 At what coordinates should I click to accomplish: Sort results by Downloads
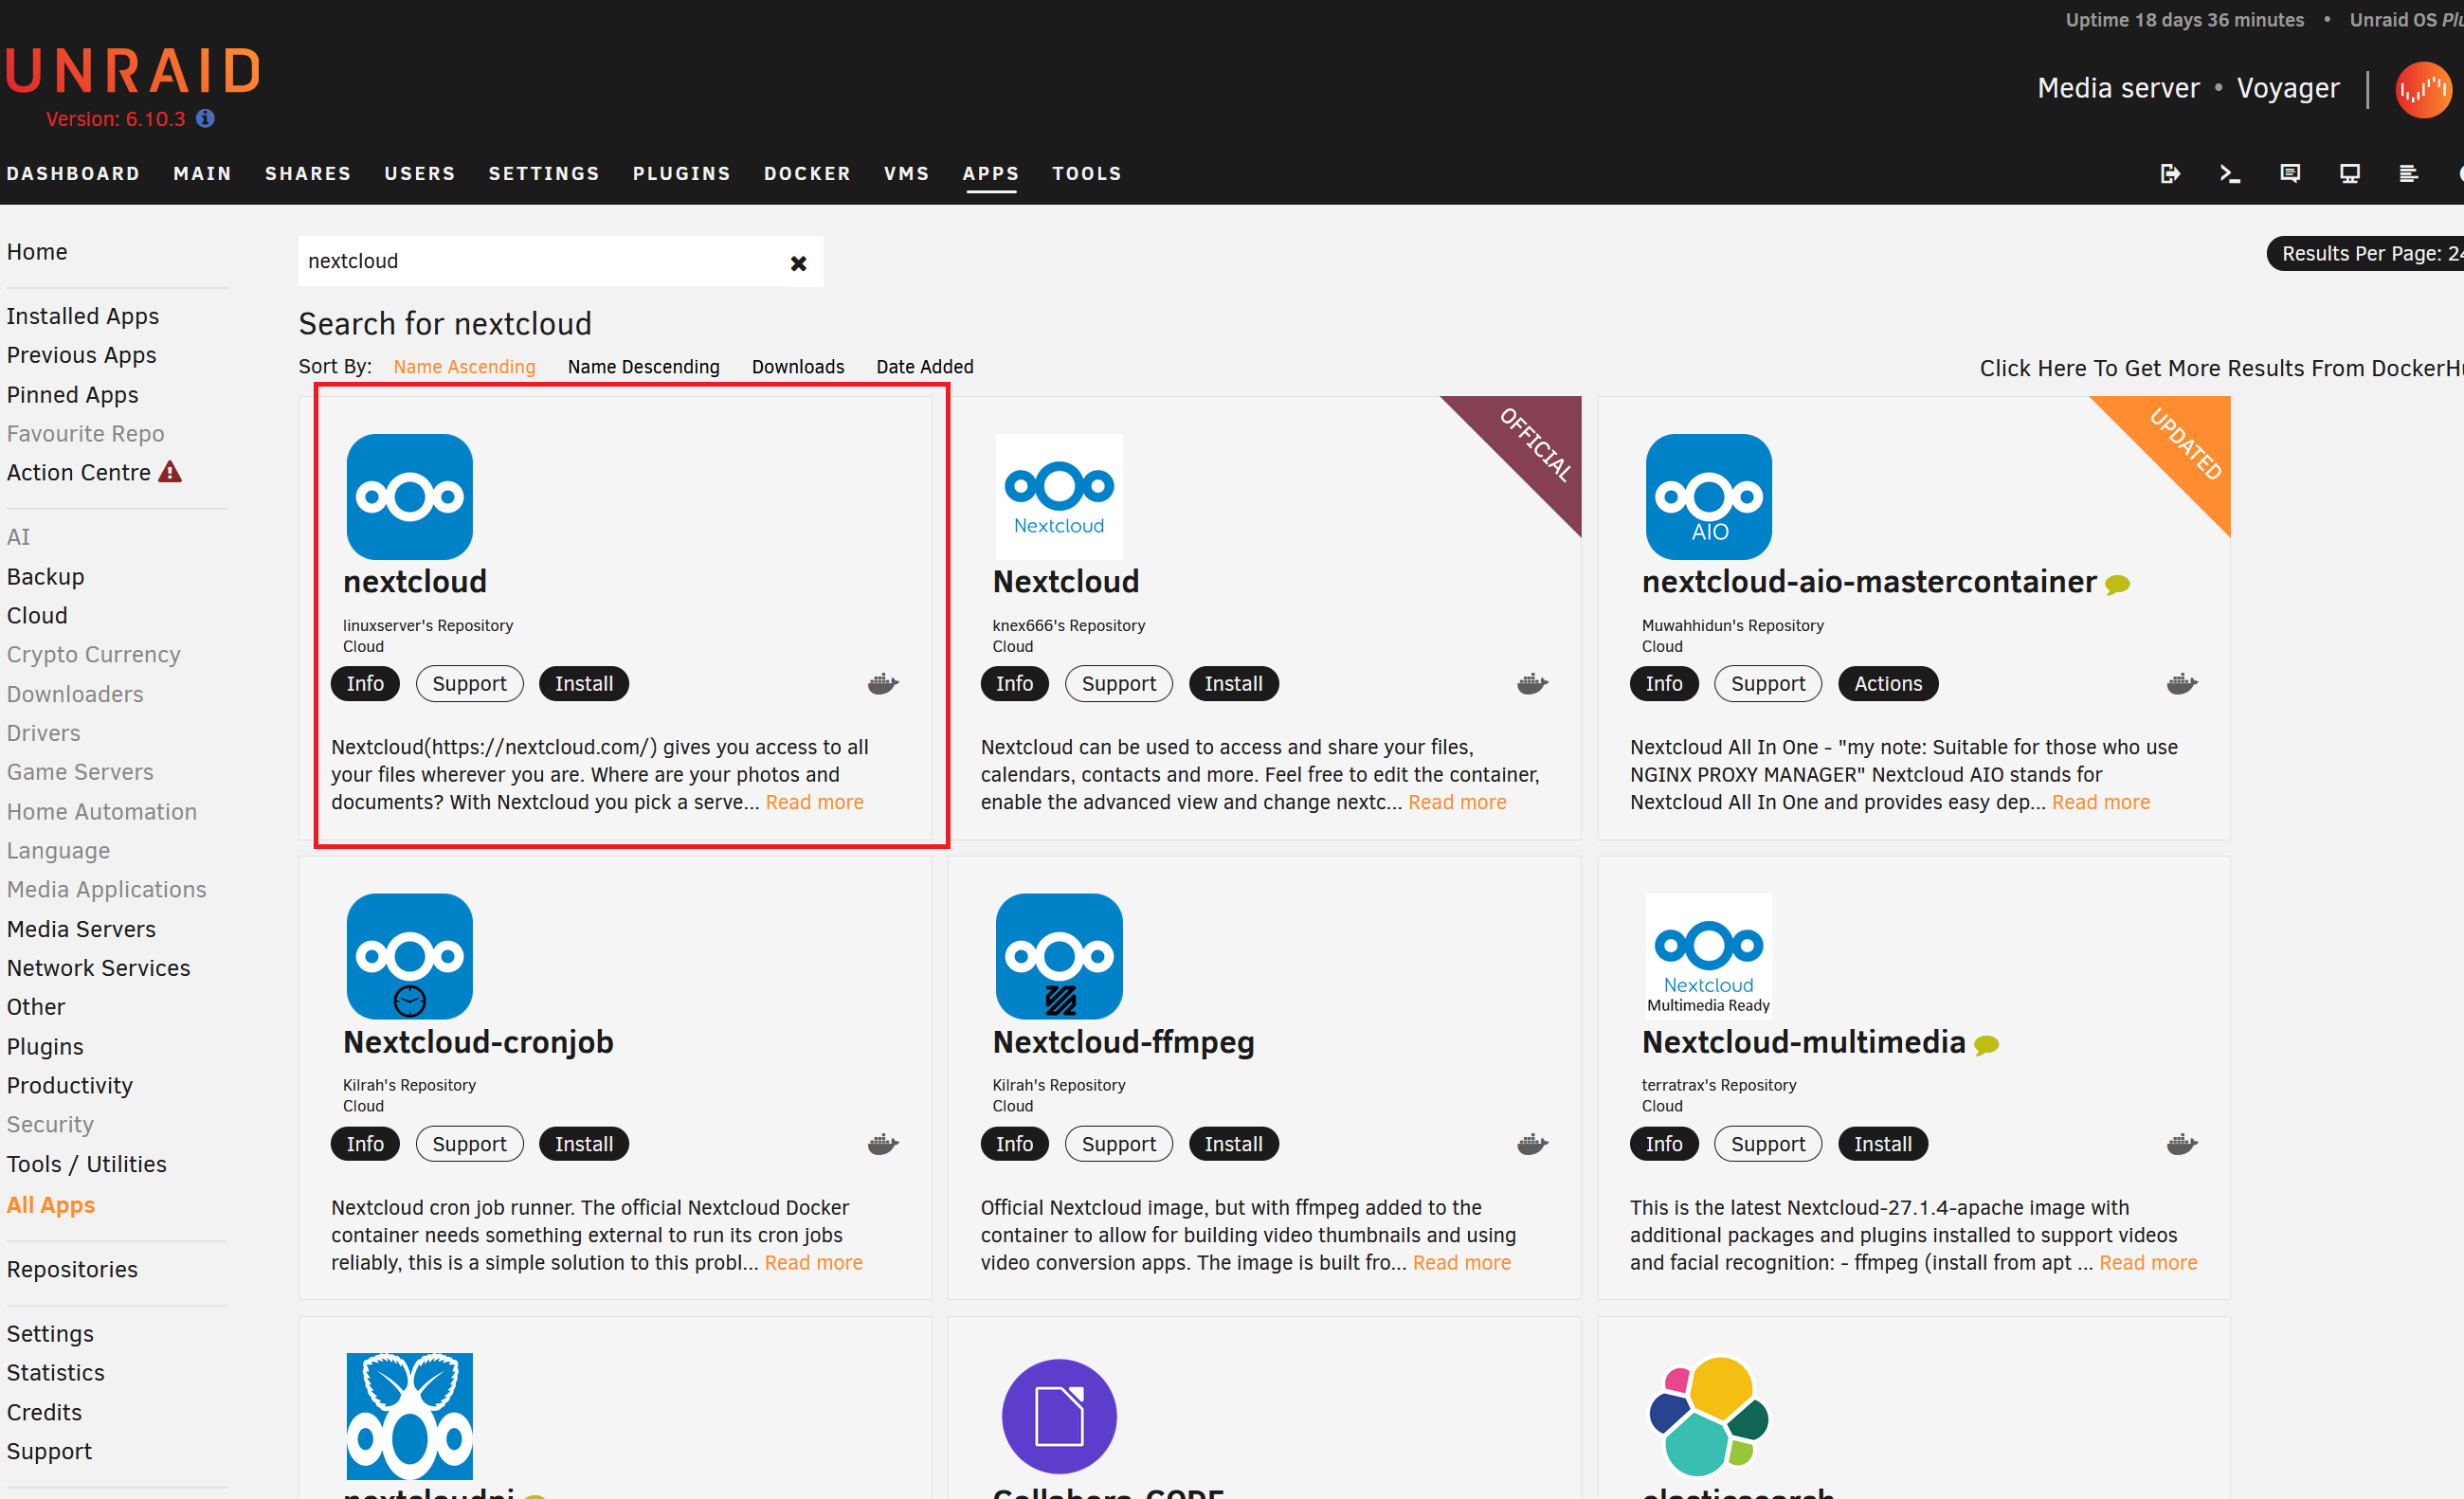pos(797,367)
